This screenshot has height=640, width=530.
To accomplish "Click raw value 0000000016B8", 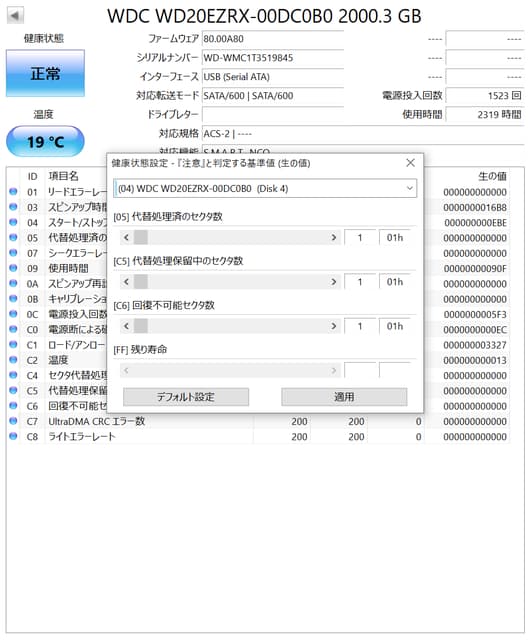I will click(x=475, y=207).
